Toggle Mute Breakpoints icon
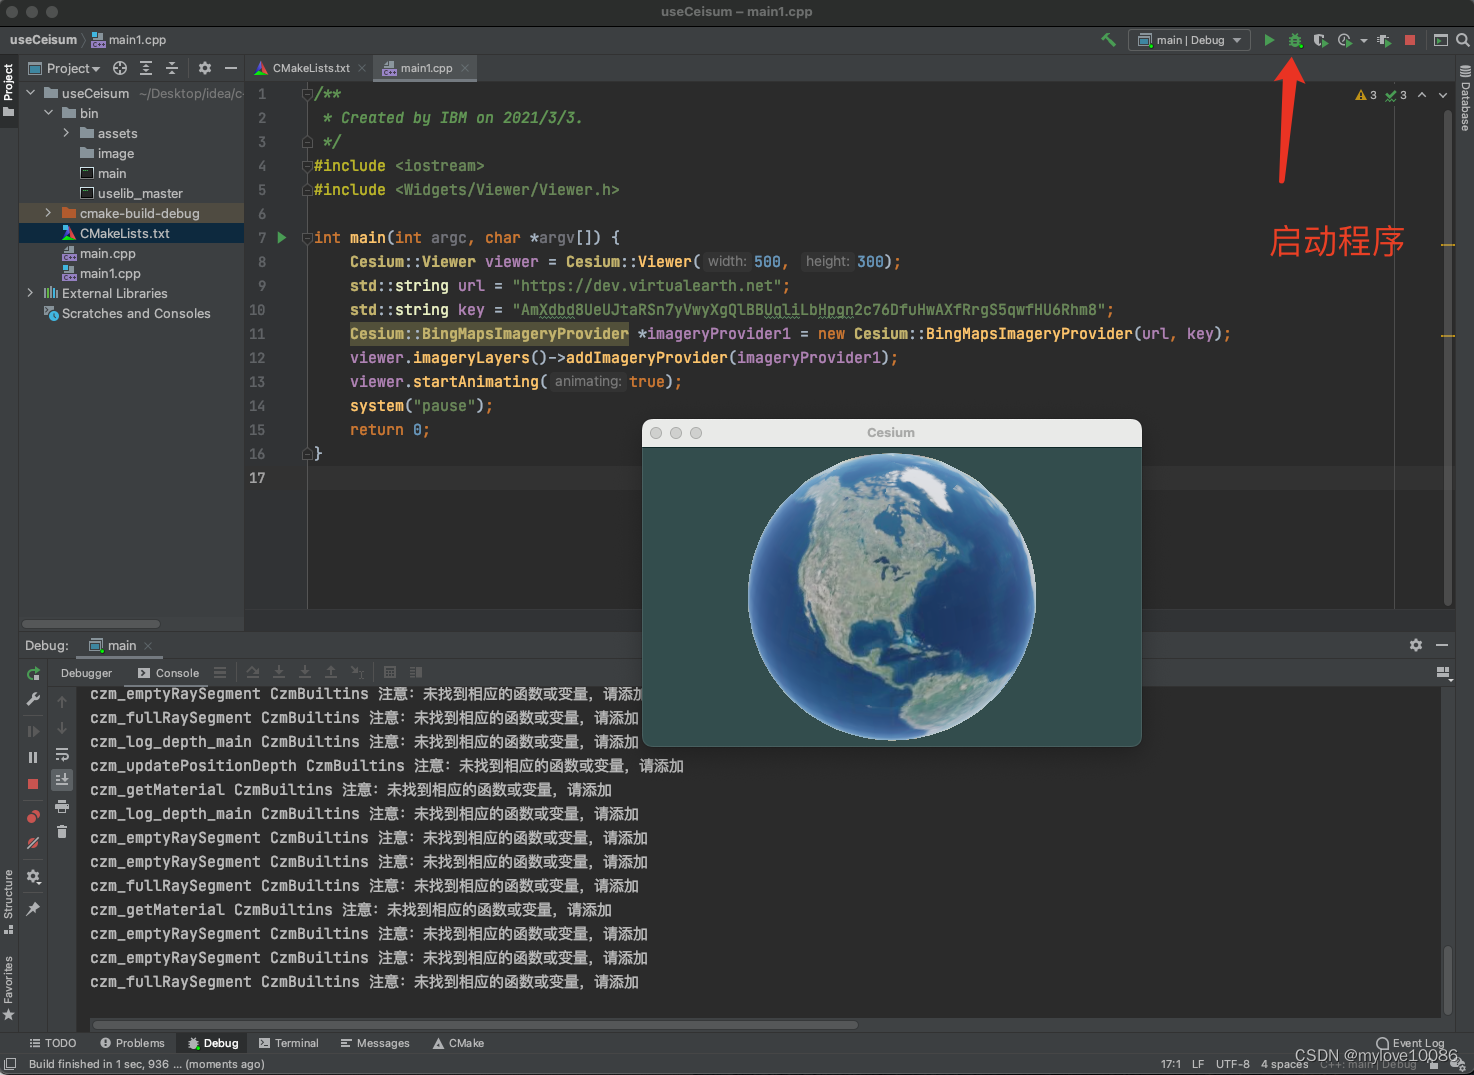Viewport: 1474px width, 1075px height. click(x=33, y=843)
